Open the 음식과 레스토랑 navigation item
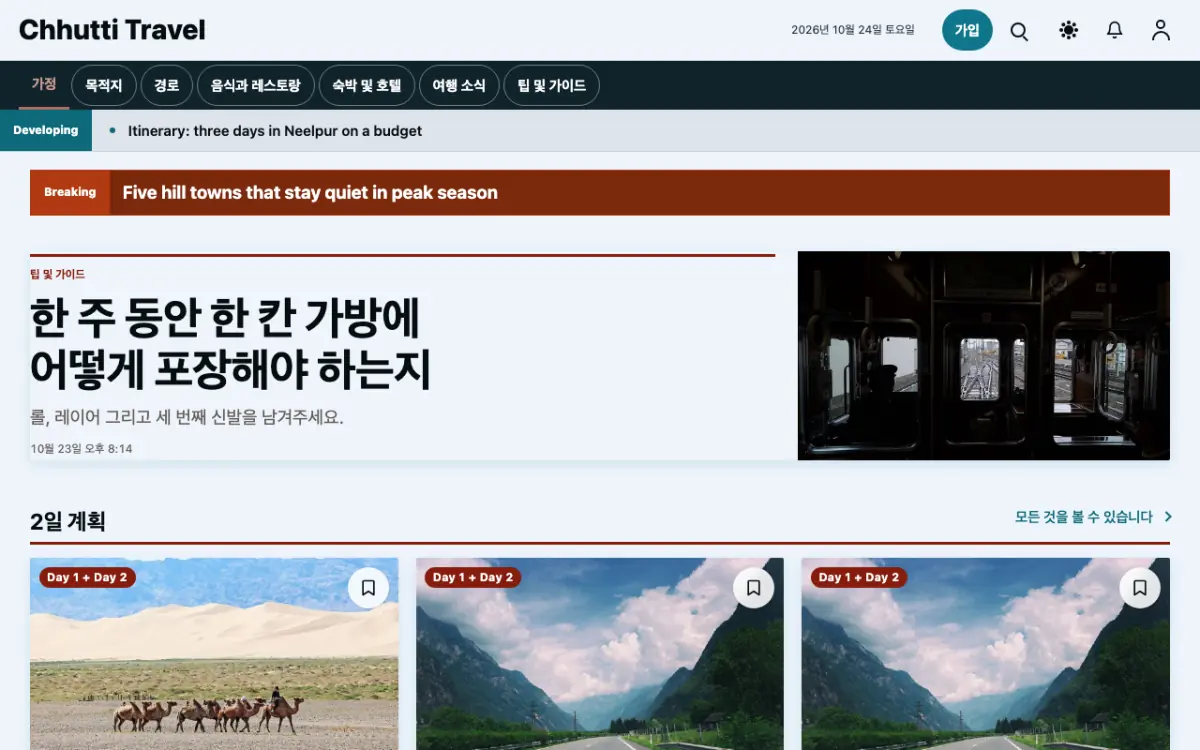 [x=256, y=86]
